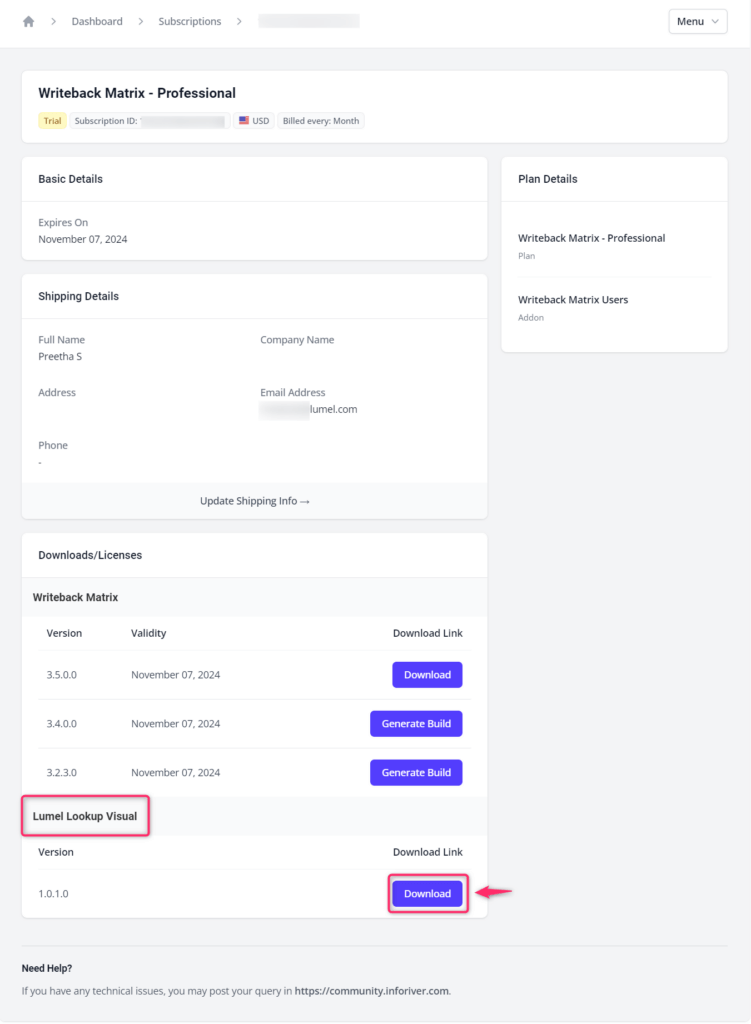Collapse the Plan Details panel
Screen dimensions: 751x1024
[546, 178]
